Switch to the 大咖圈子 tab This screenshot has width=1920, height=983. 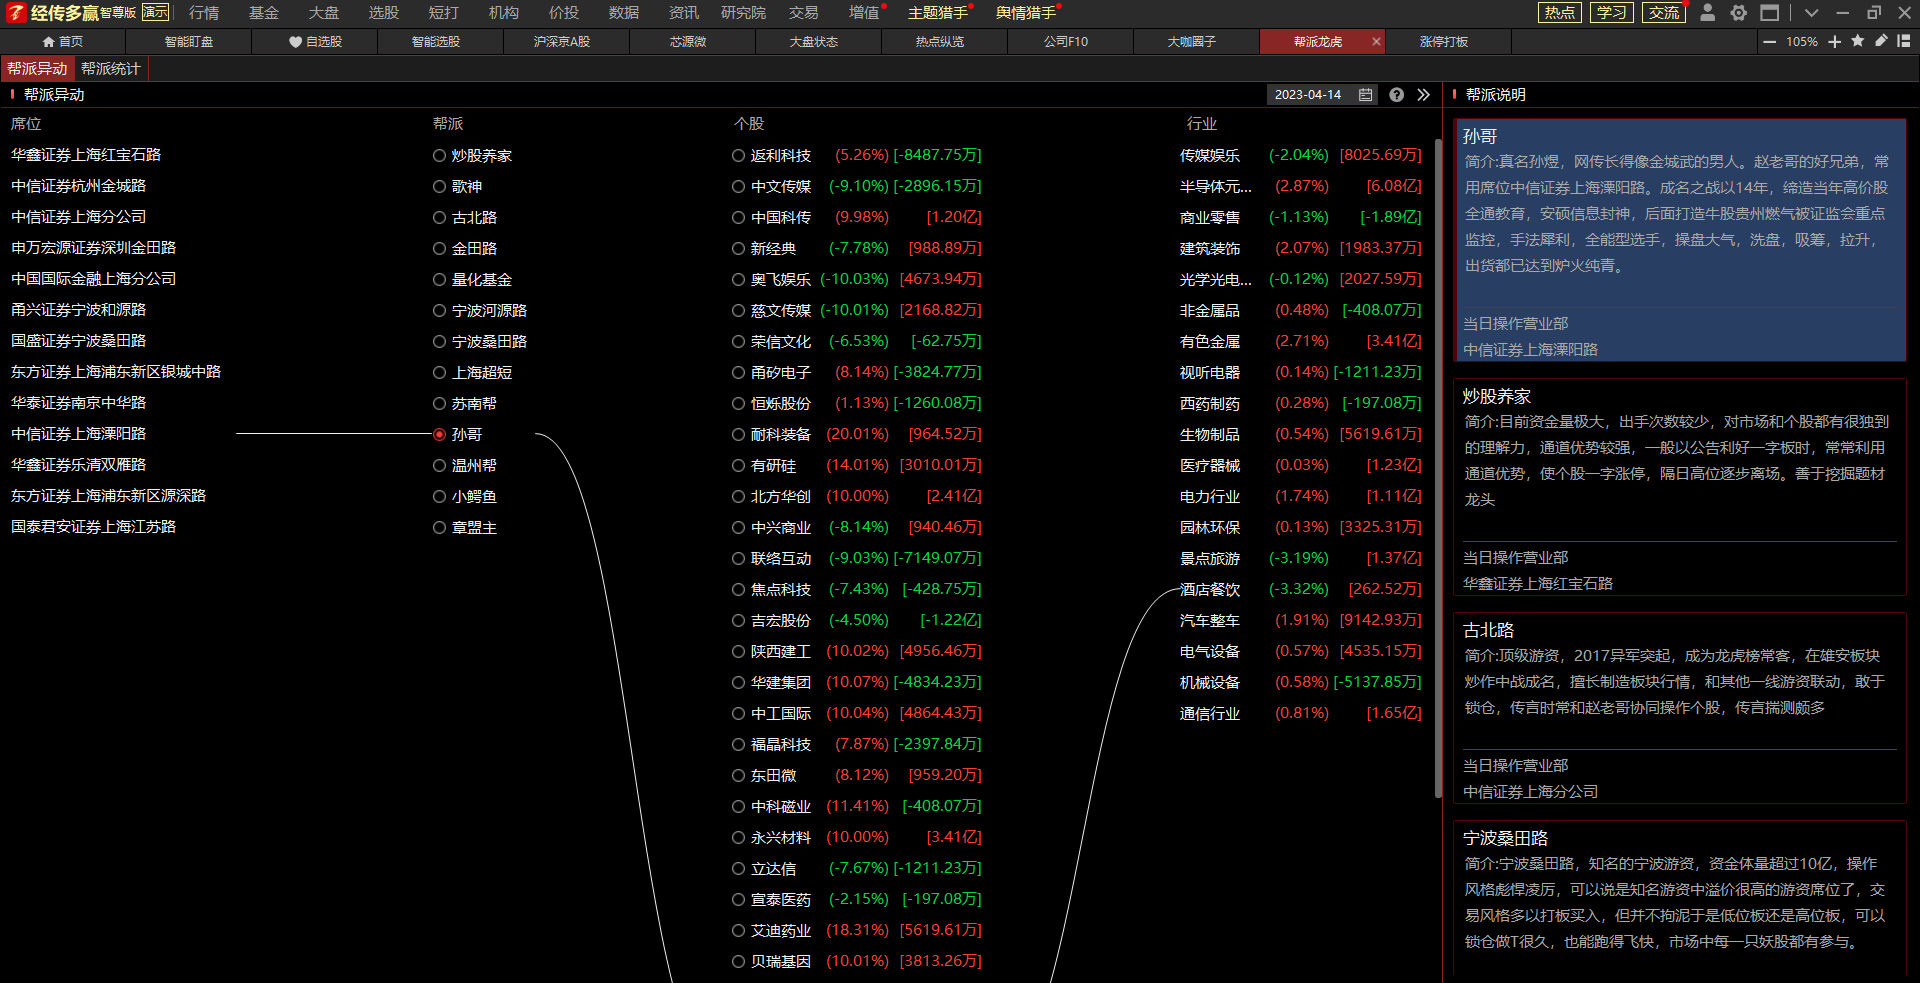coord(1192,42)
